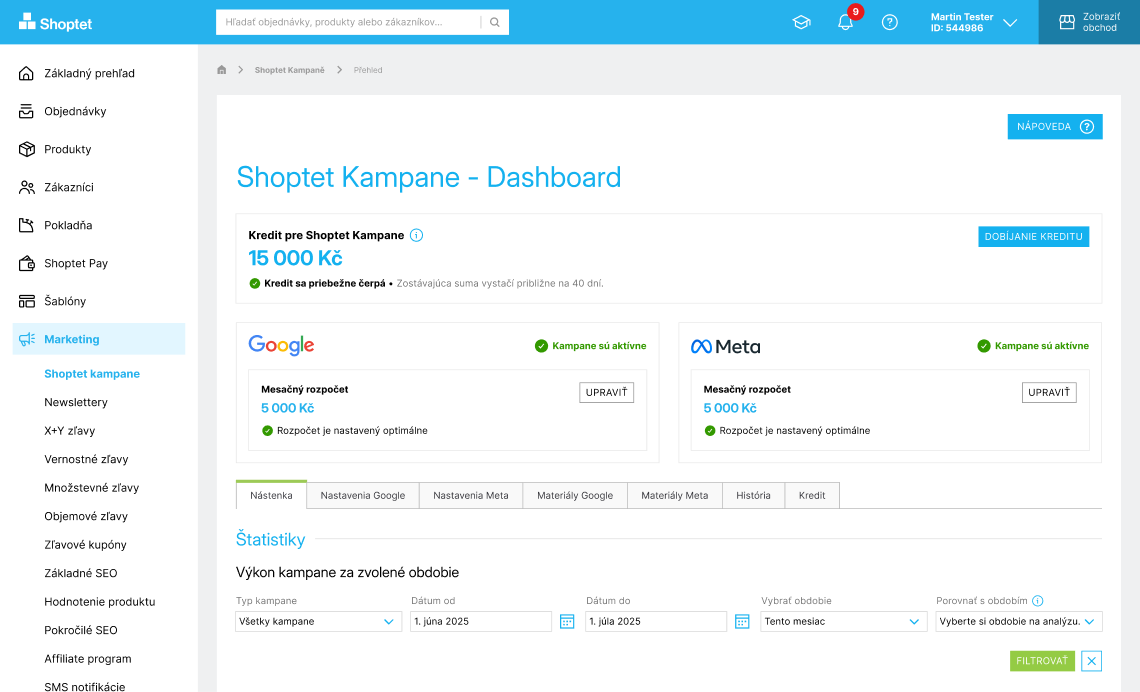1140x692 pixels.
Task: Open the Porovnať s obdobím dropdown
Action: coord(1019,621)
